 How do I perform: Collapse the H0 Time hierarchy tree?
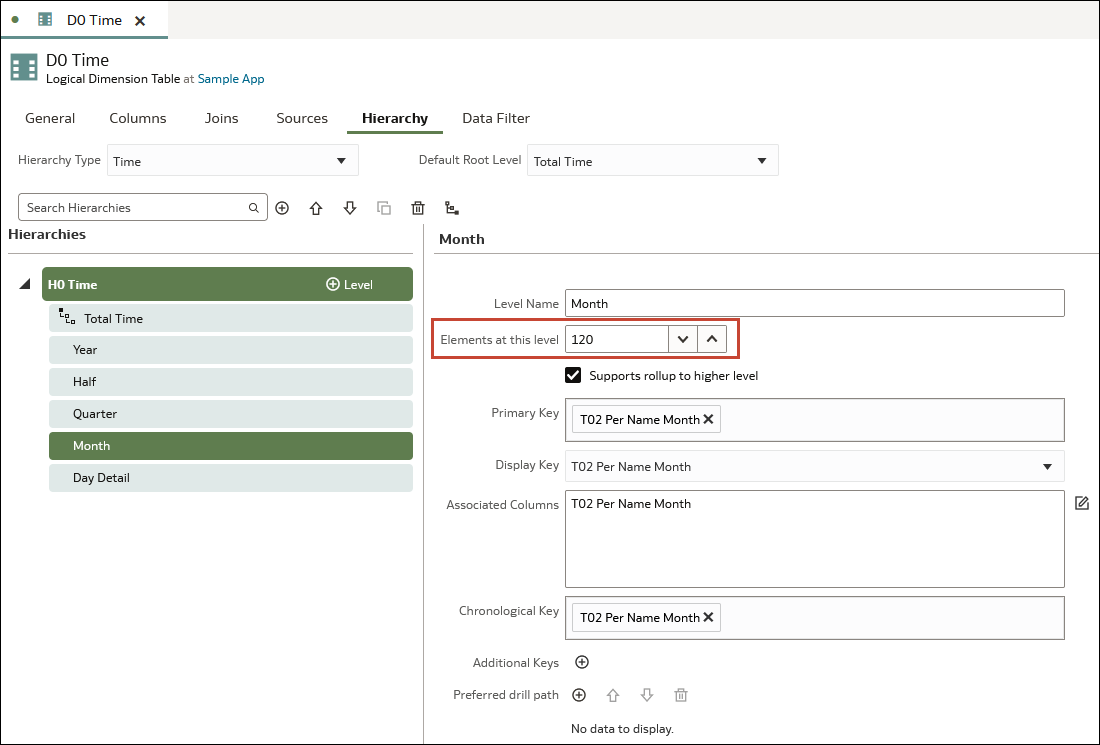[25, 284]
